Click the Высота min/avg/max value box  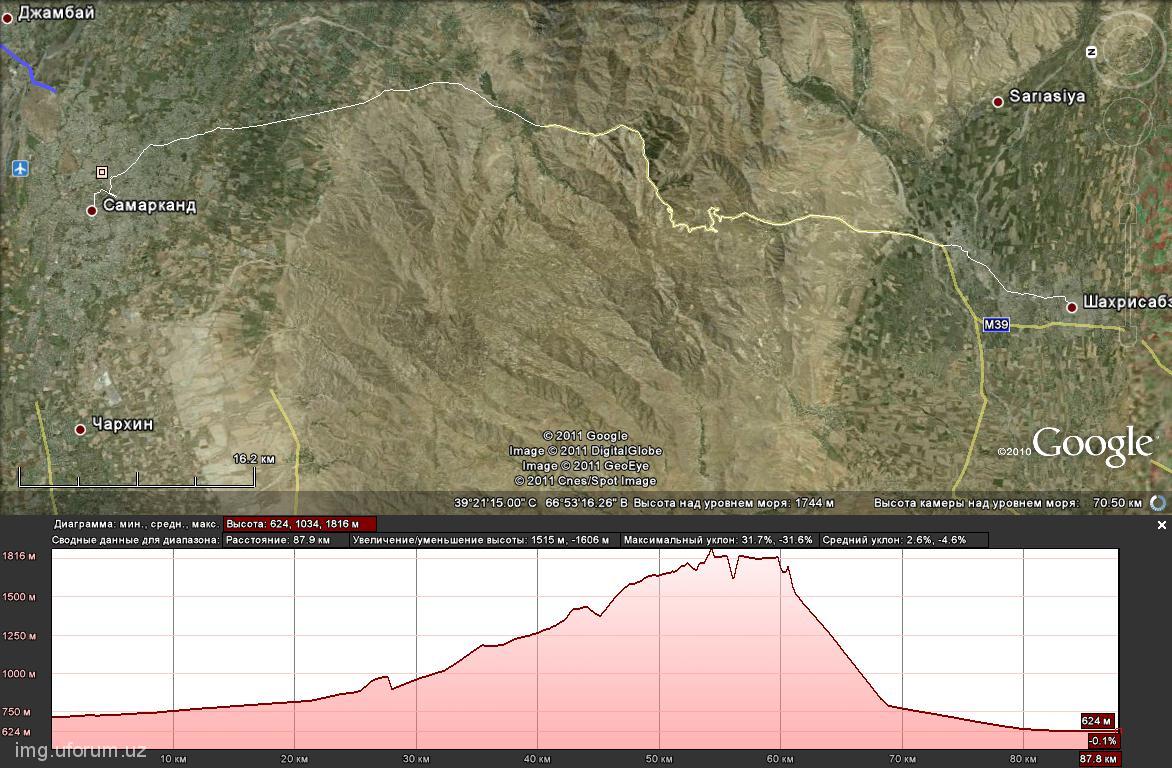[300, 524]
